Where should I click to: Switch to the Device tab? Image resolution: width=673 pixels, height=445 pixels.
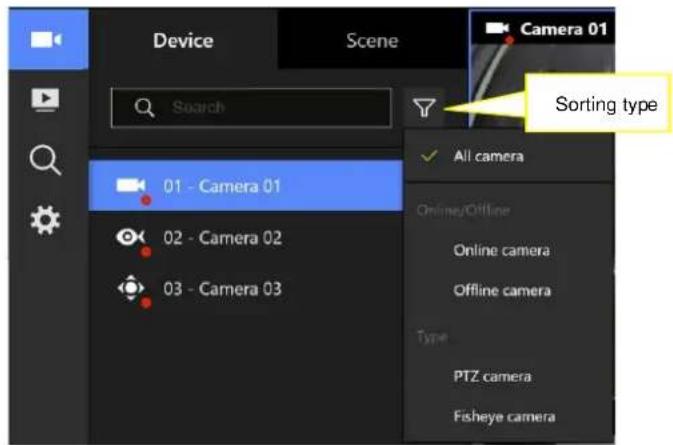(183, 40)
